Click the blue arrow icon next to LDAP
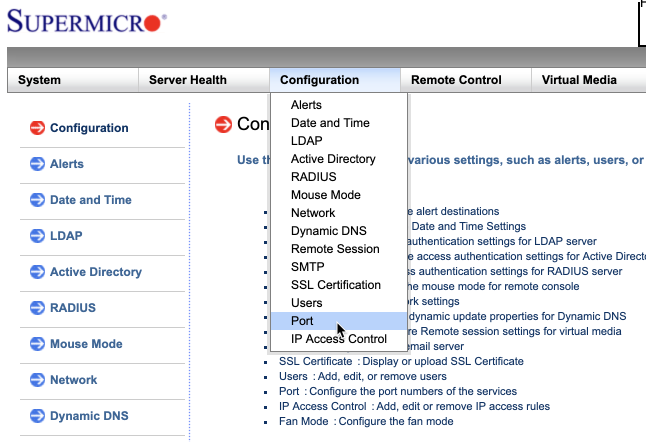This screenshot has width=646, height=442. click(x=37, y=236)
